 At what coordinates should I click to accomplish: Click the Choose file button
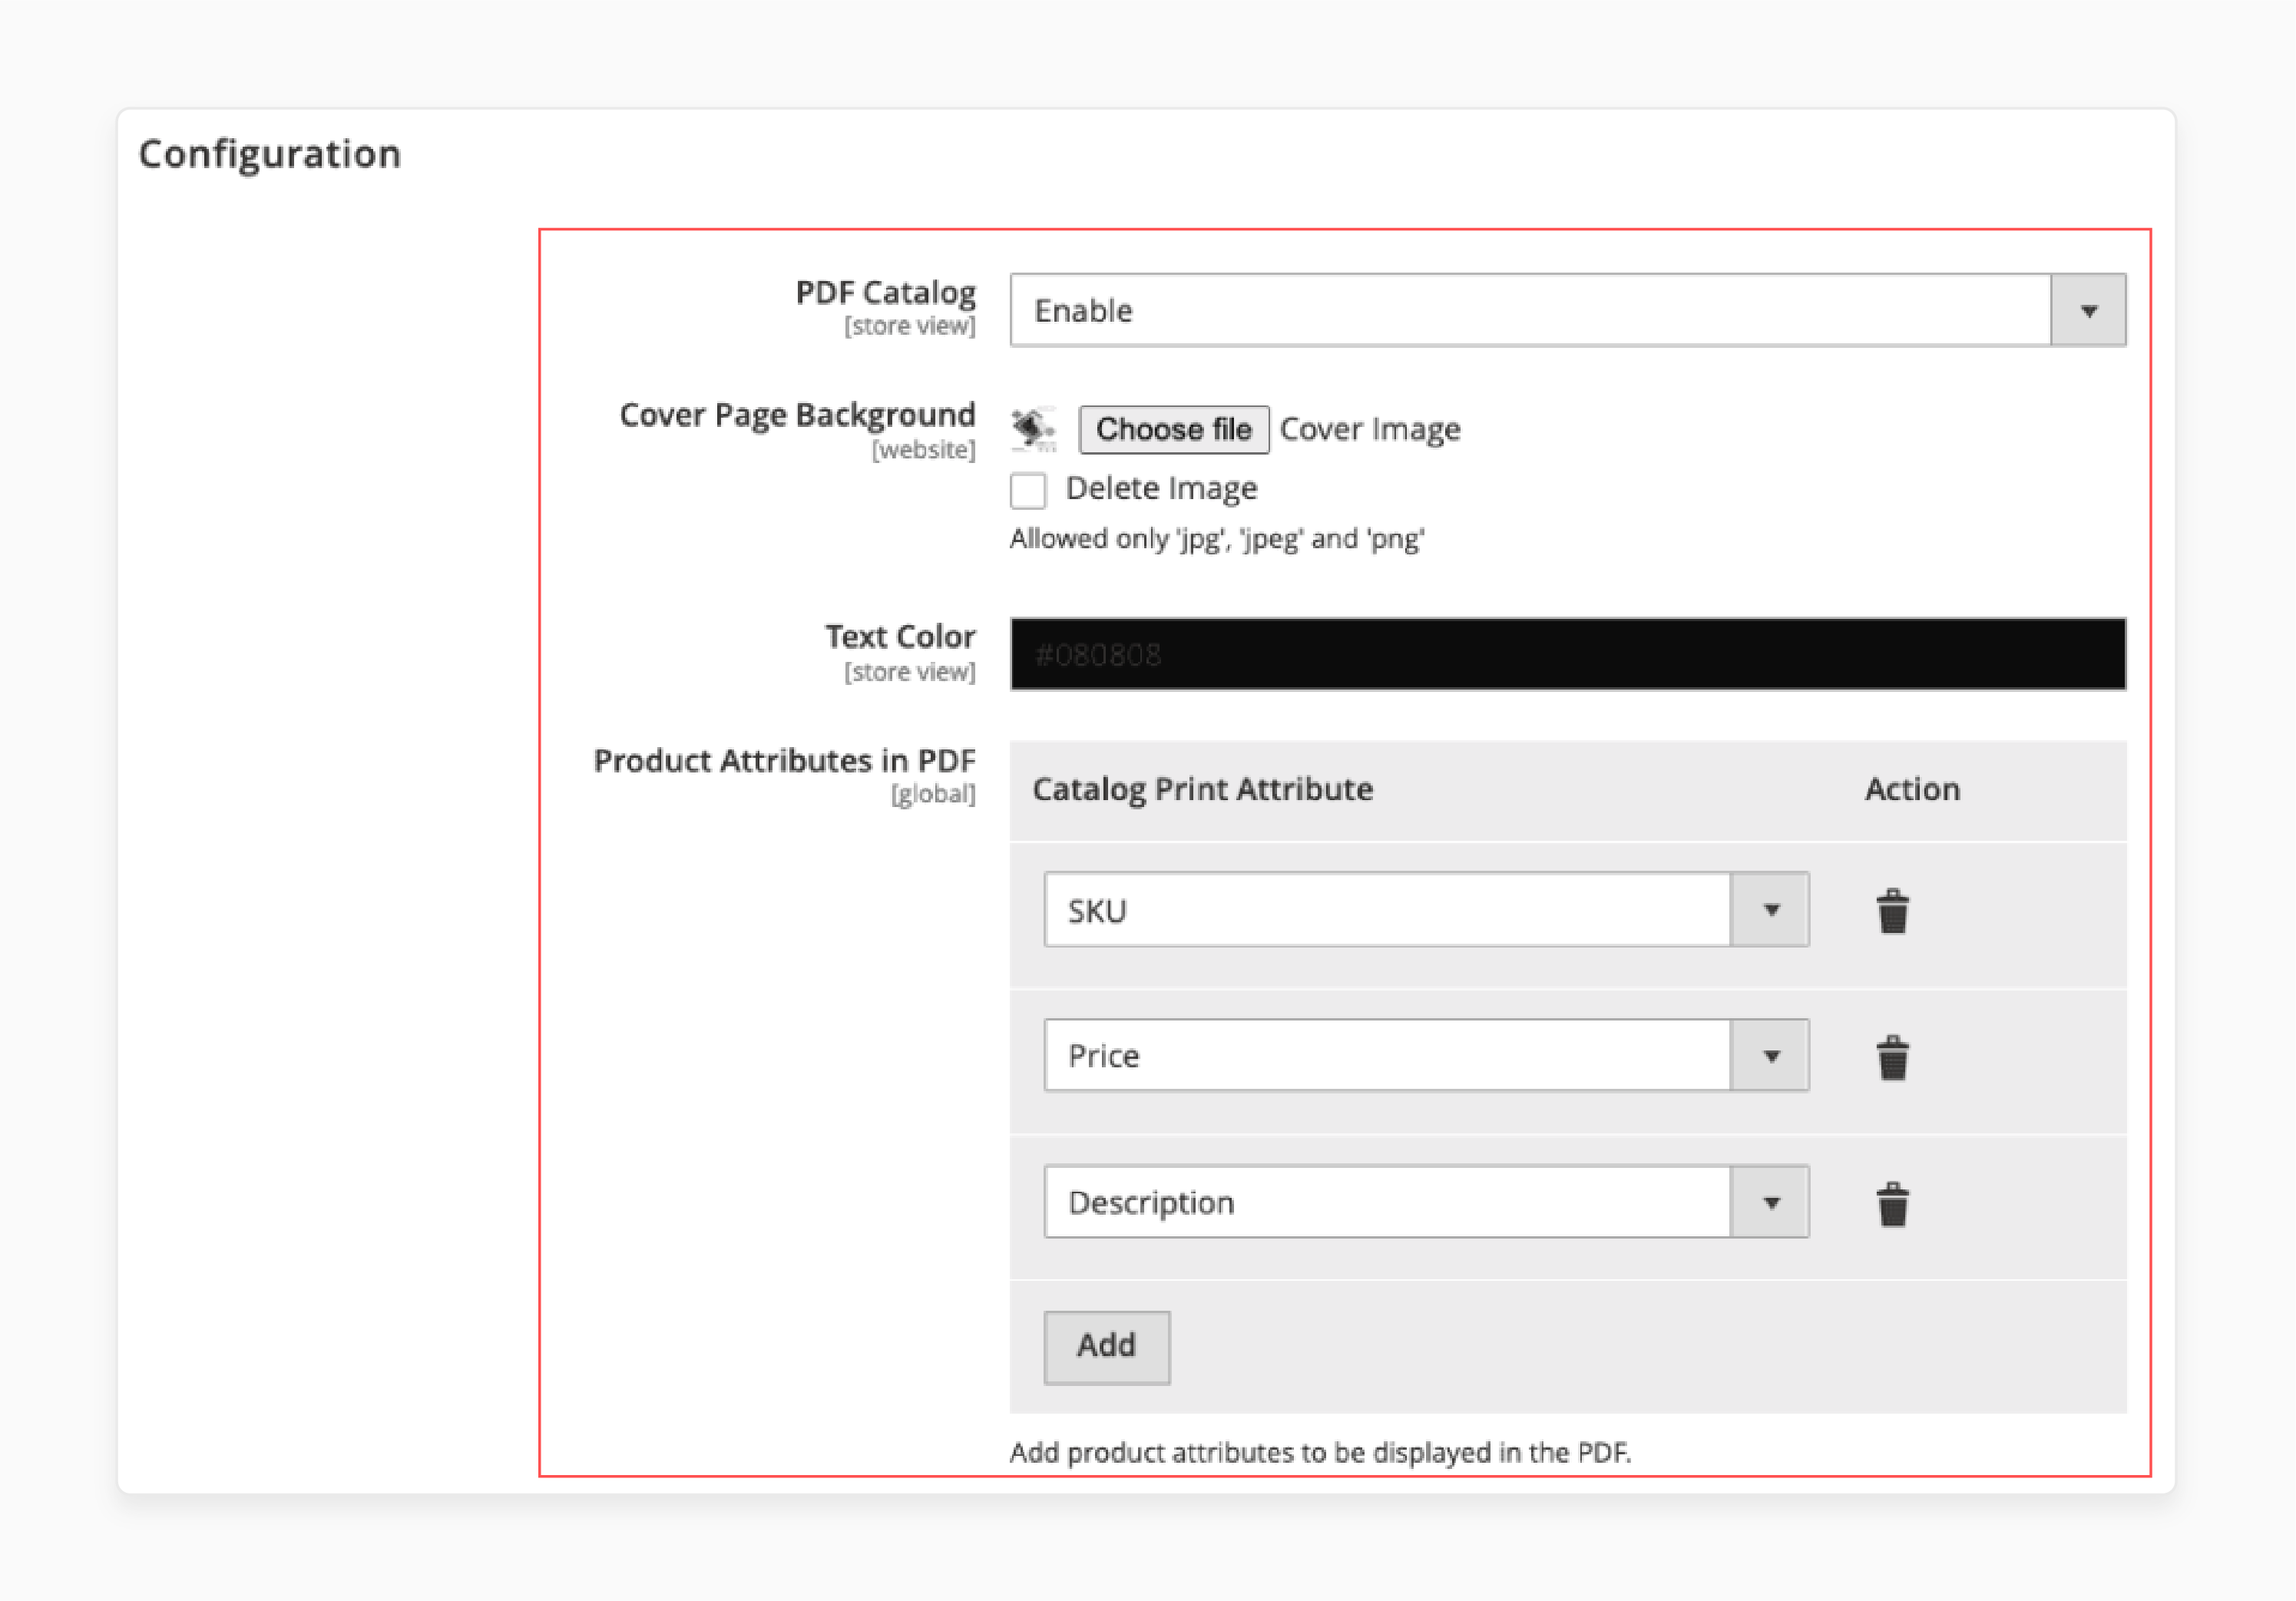point(1174,430)
